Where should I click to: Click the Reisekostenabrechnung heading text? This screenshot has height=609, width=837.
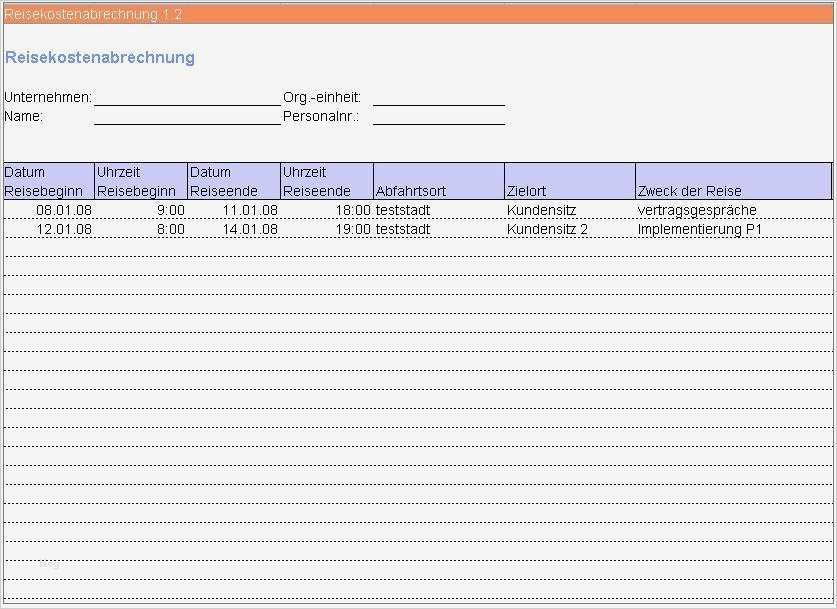point(100,58)
